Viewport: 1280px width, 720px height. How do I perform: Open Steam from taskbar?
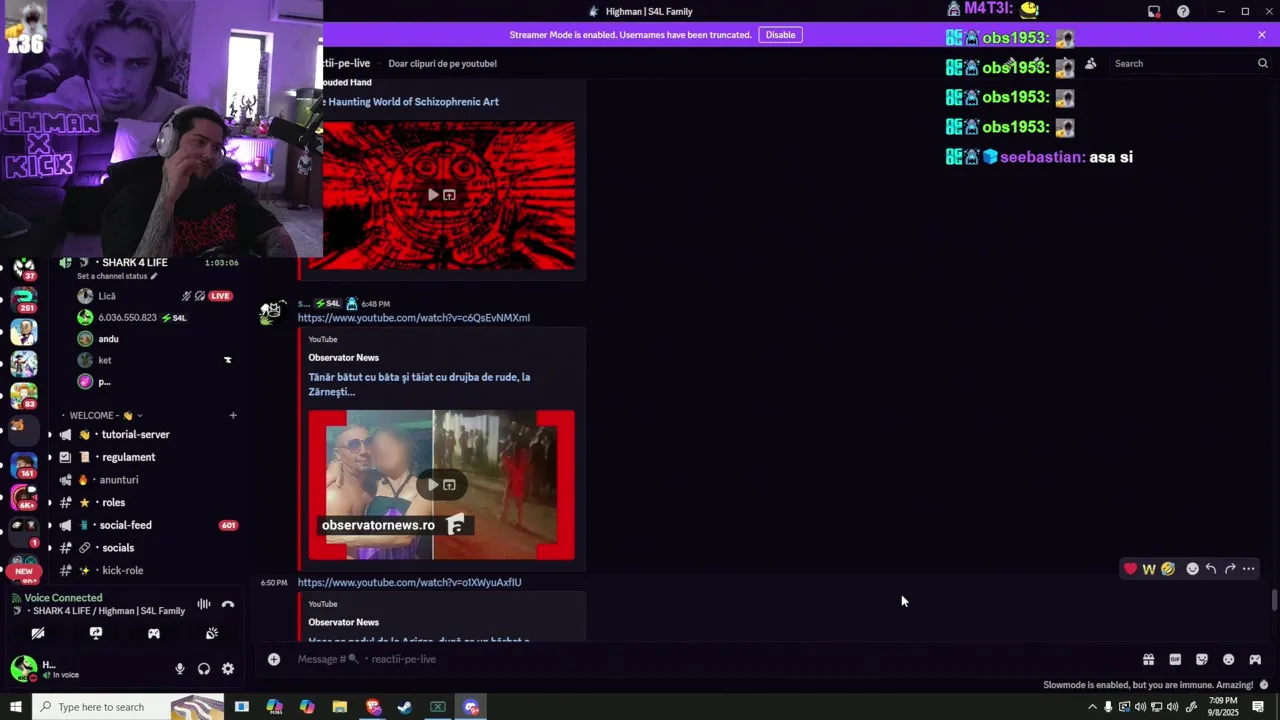coord(405,707)
